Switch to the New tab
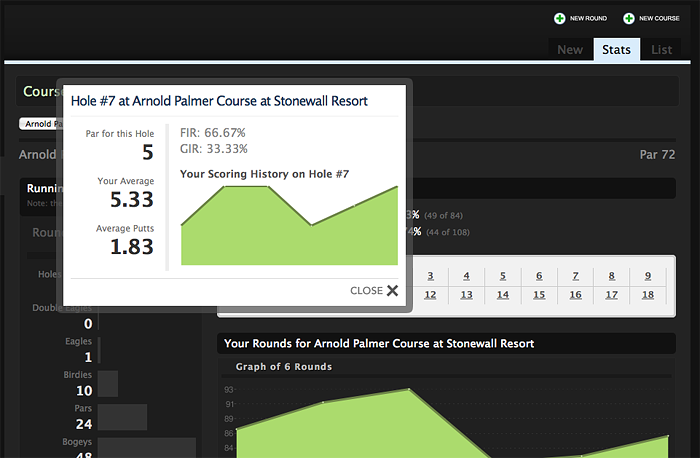 pos(570,50)
